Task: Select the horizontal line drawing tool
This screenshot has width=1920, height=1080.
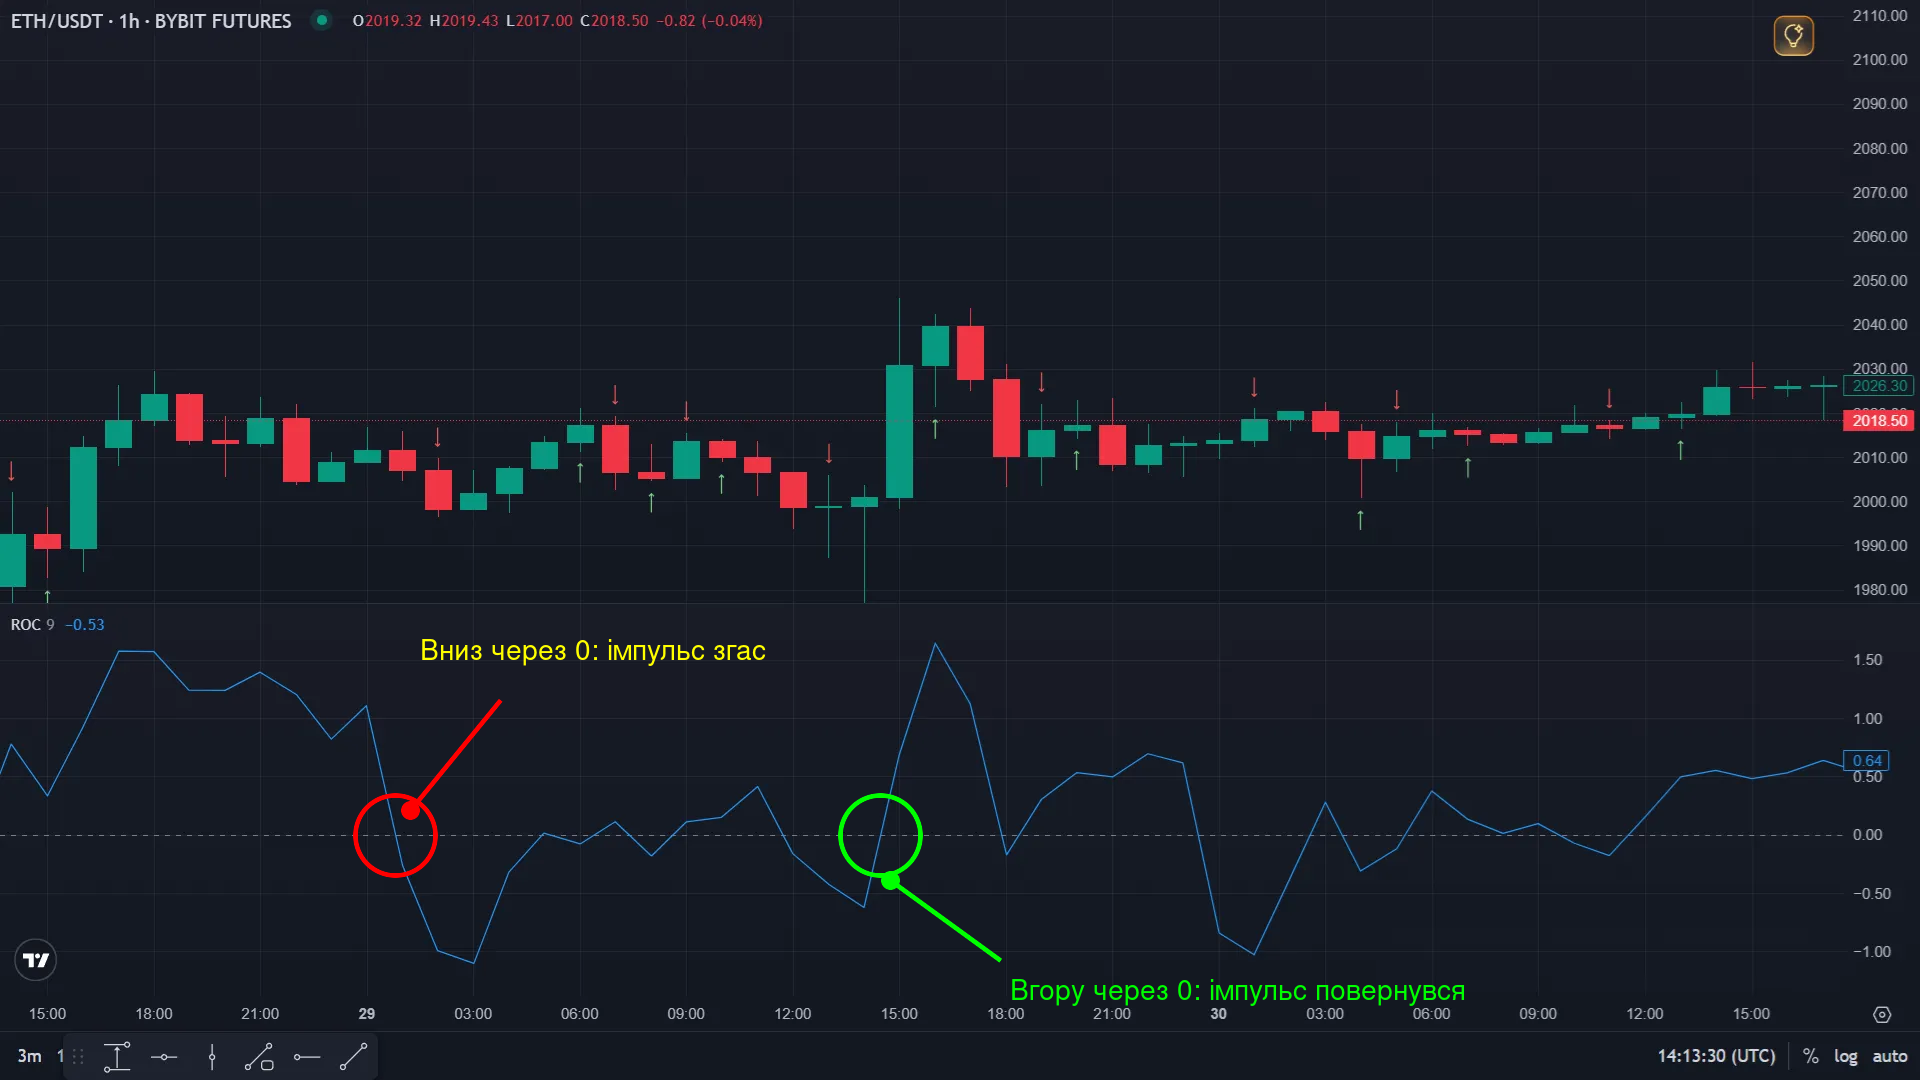Action: click(x=164, y=1057)
